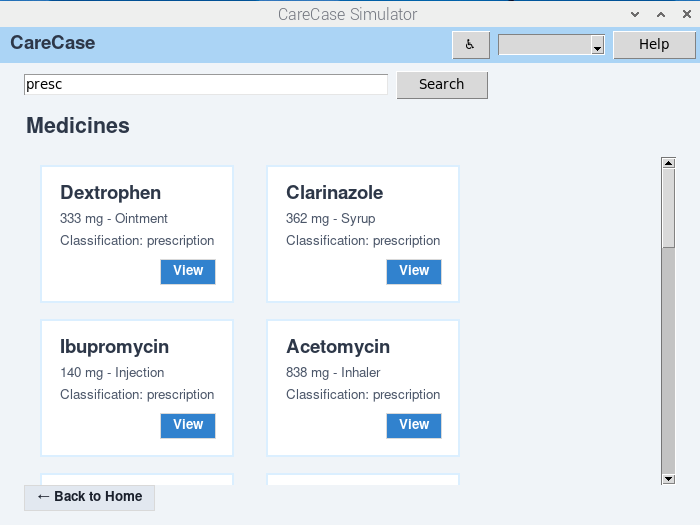View the Ibupromycin medicine details
Screen dimensions: 700x525
[188, 425]
